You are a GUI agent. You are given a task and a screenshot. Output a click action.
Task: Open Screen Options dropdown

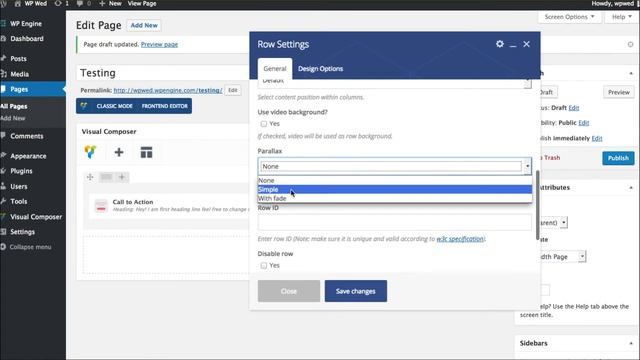(569, 17)
